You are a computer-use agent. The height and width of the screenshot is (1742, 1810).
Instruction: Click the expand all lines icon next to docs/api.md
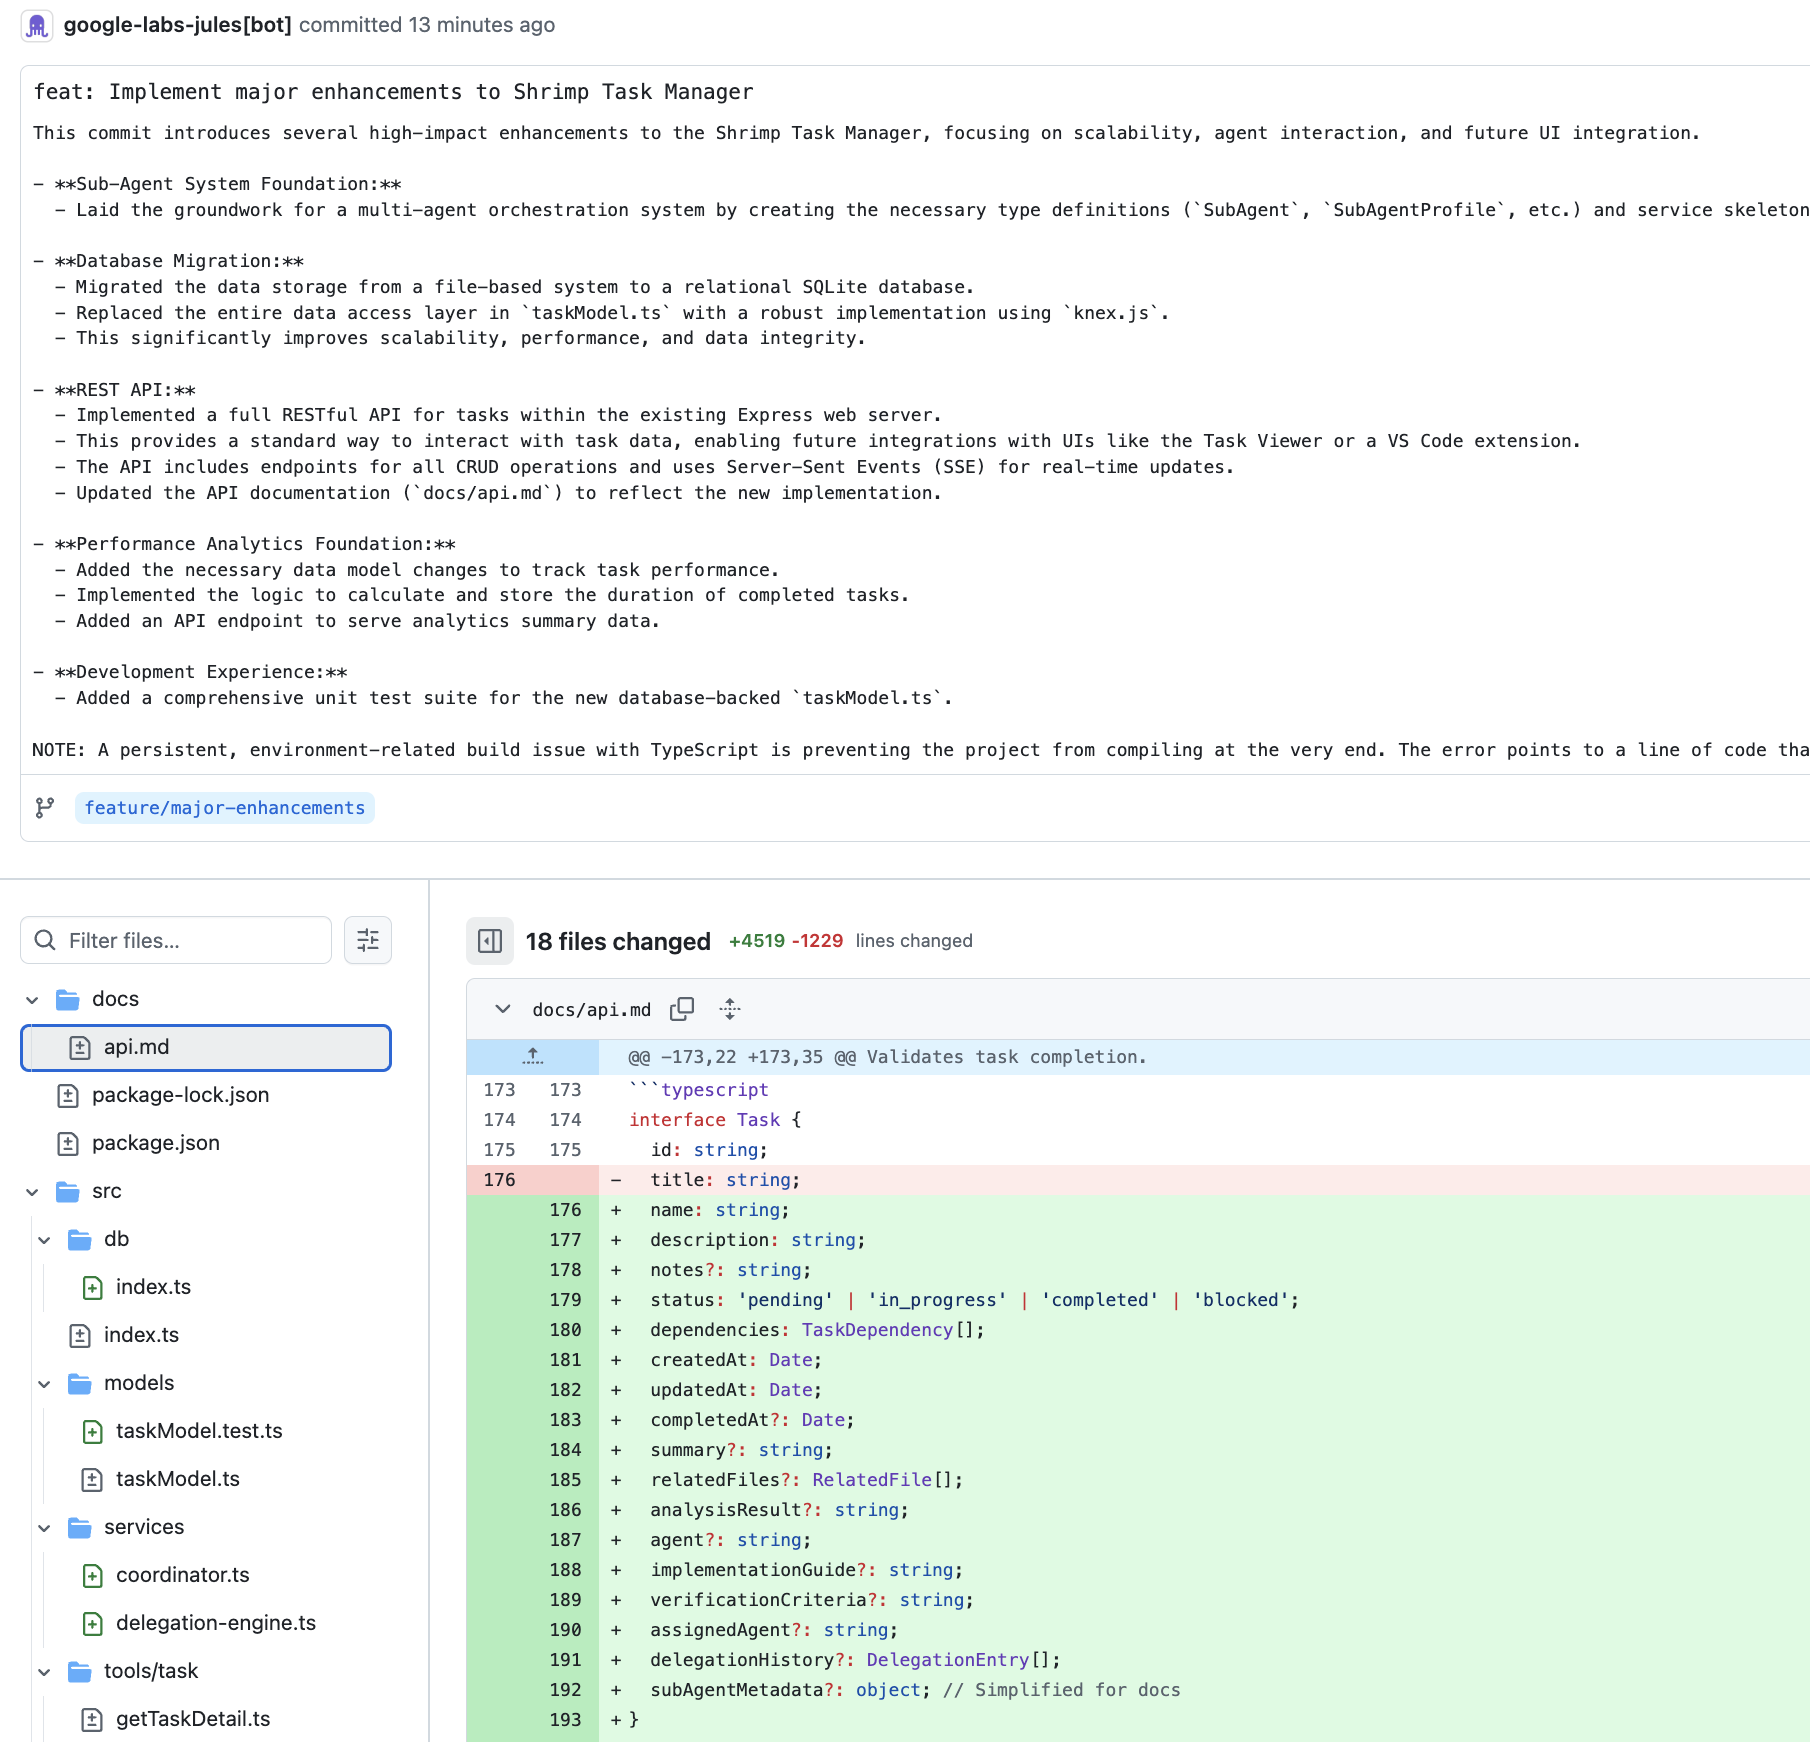[x=730, y=1009]
